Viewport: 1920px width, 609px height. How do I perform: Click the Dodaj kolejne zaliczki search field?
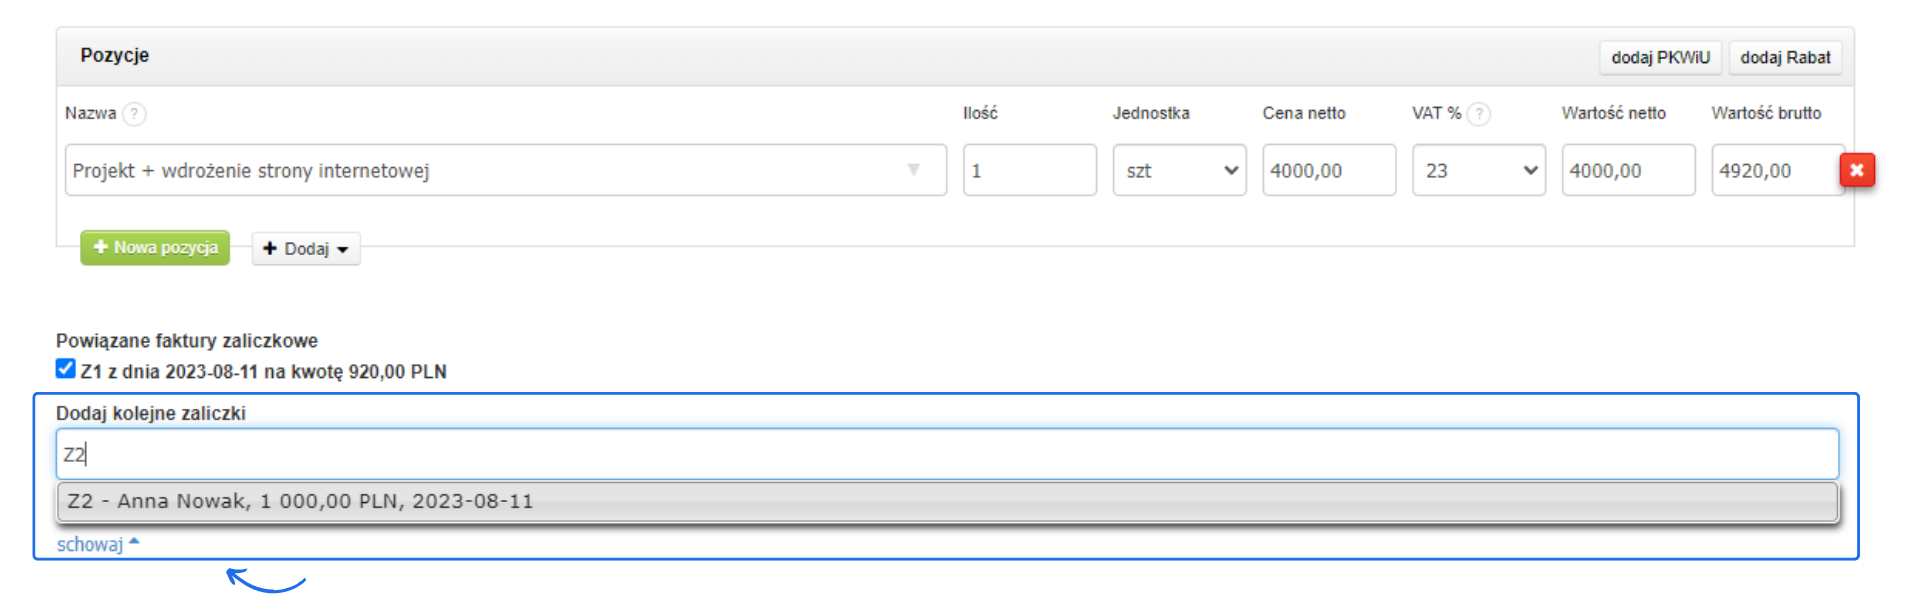[946, 455]
